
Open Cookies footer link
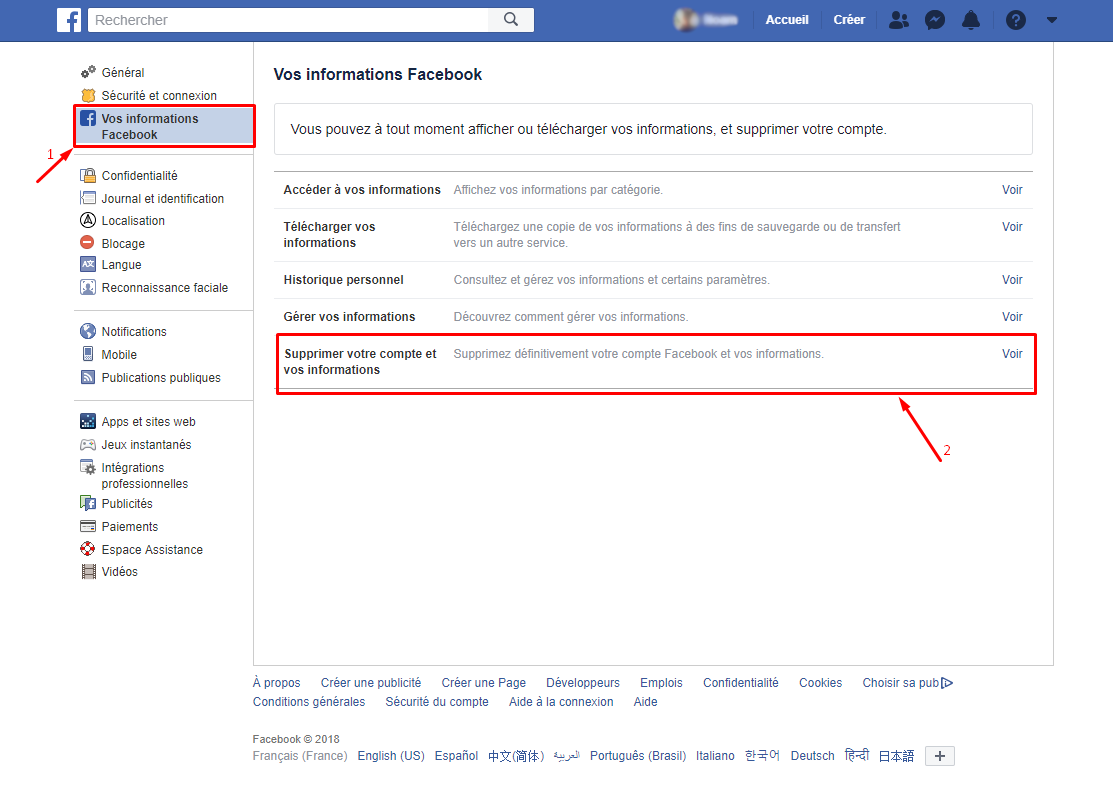point(821,683)
